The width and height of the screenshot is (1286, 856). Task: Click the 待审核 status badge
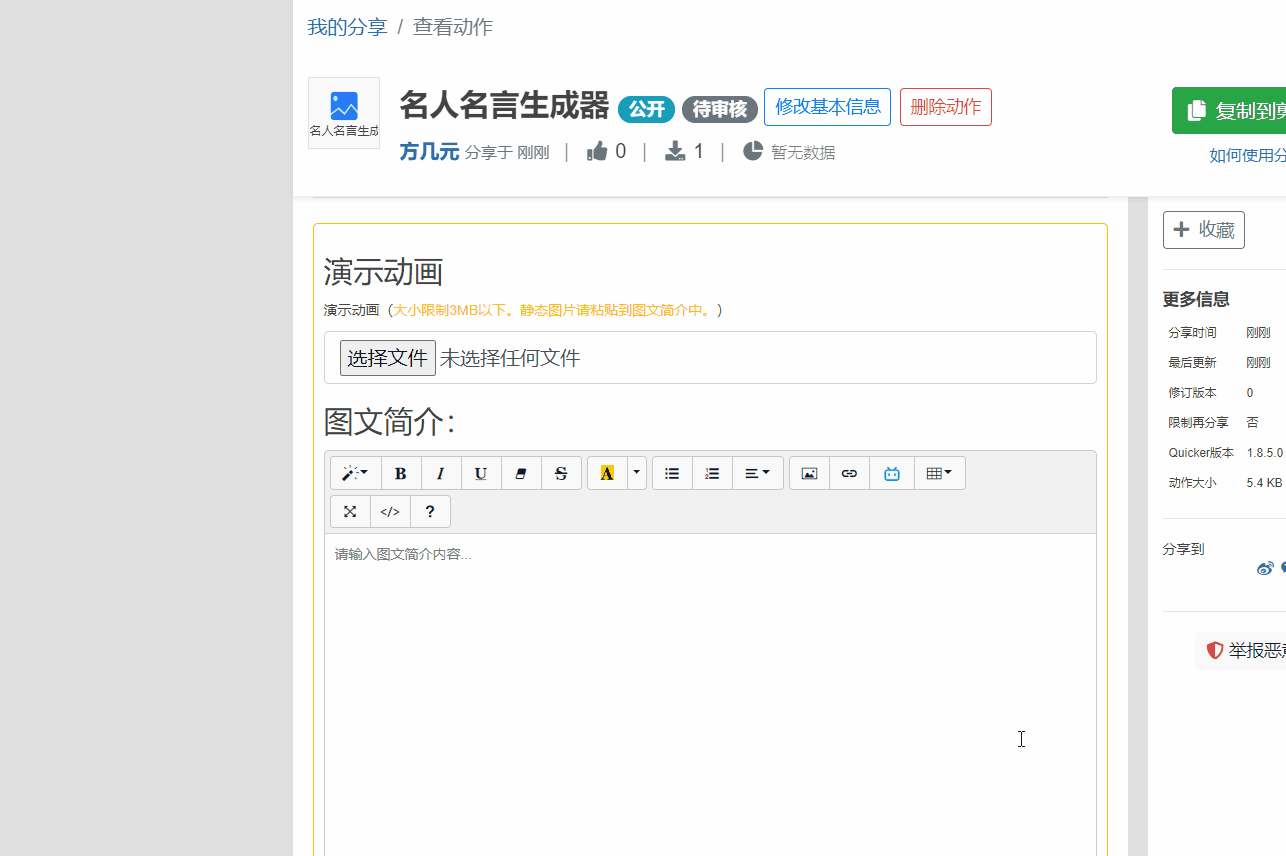(x=720, y=110)
